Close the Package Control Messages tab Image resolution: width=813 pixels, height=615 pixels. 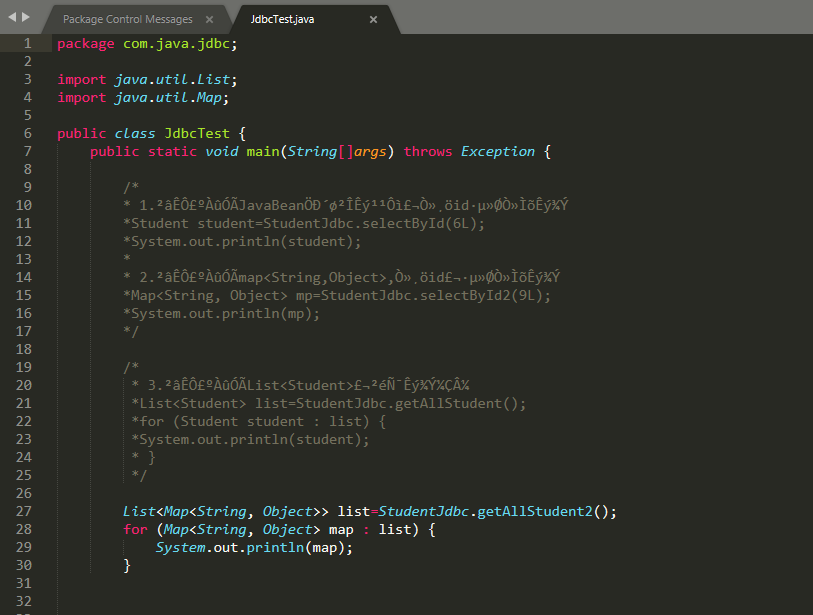(x=208, y=18)
